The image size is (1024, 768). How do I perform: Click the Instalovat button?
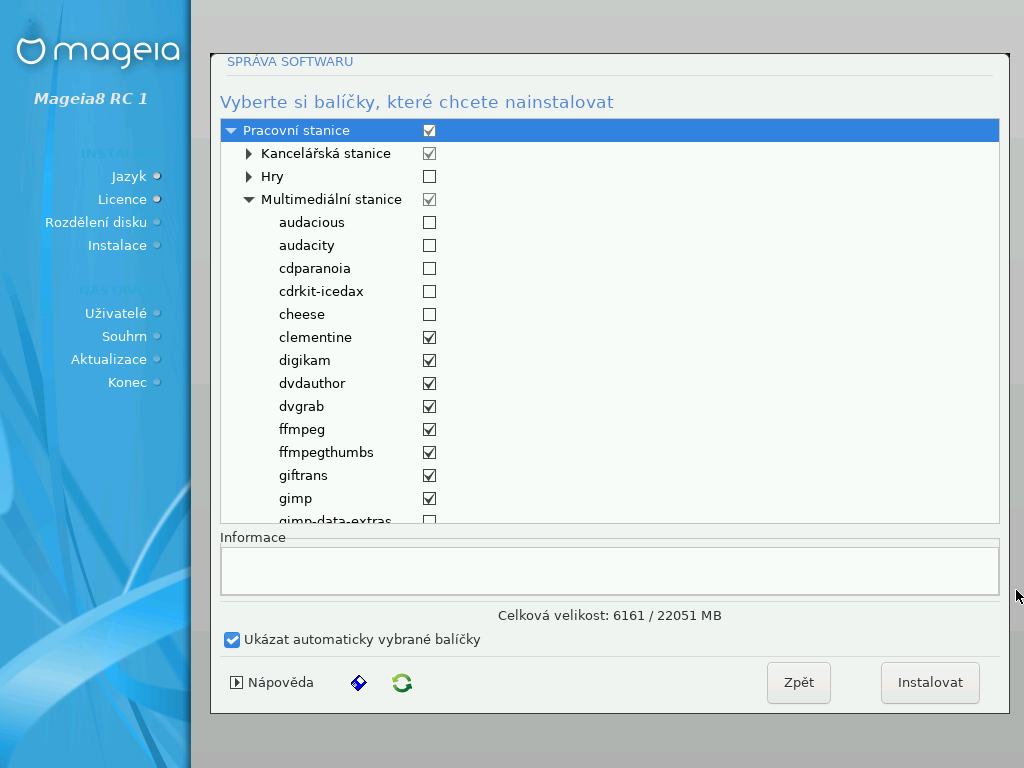point(930,683)
